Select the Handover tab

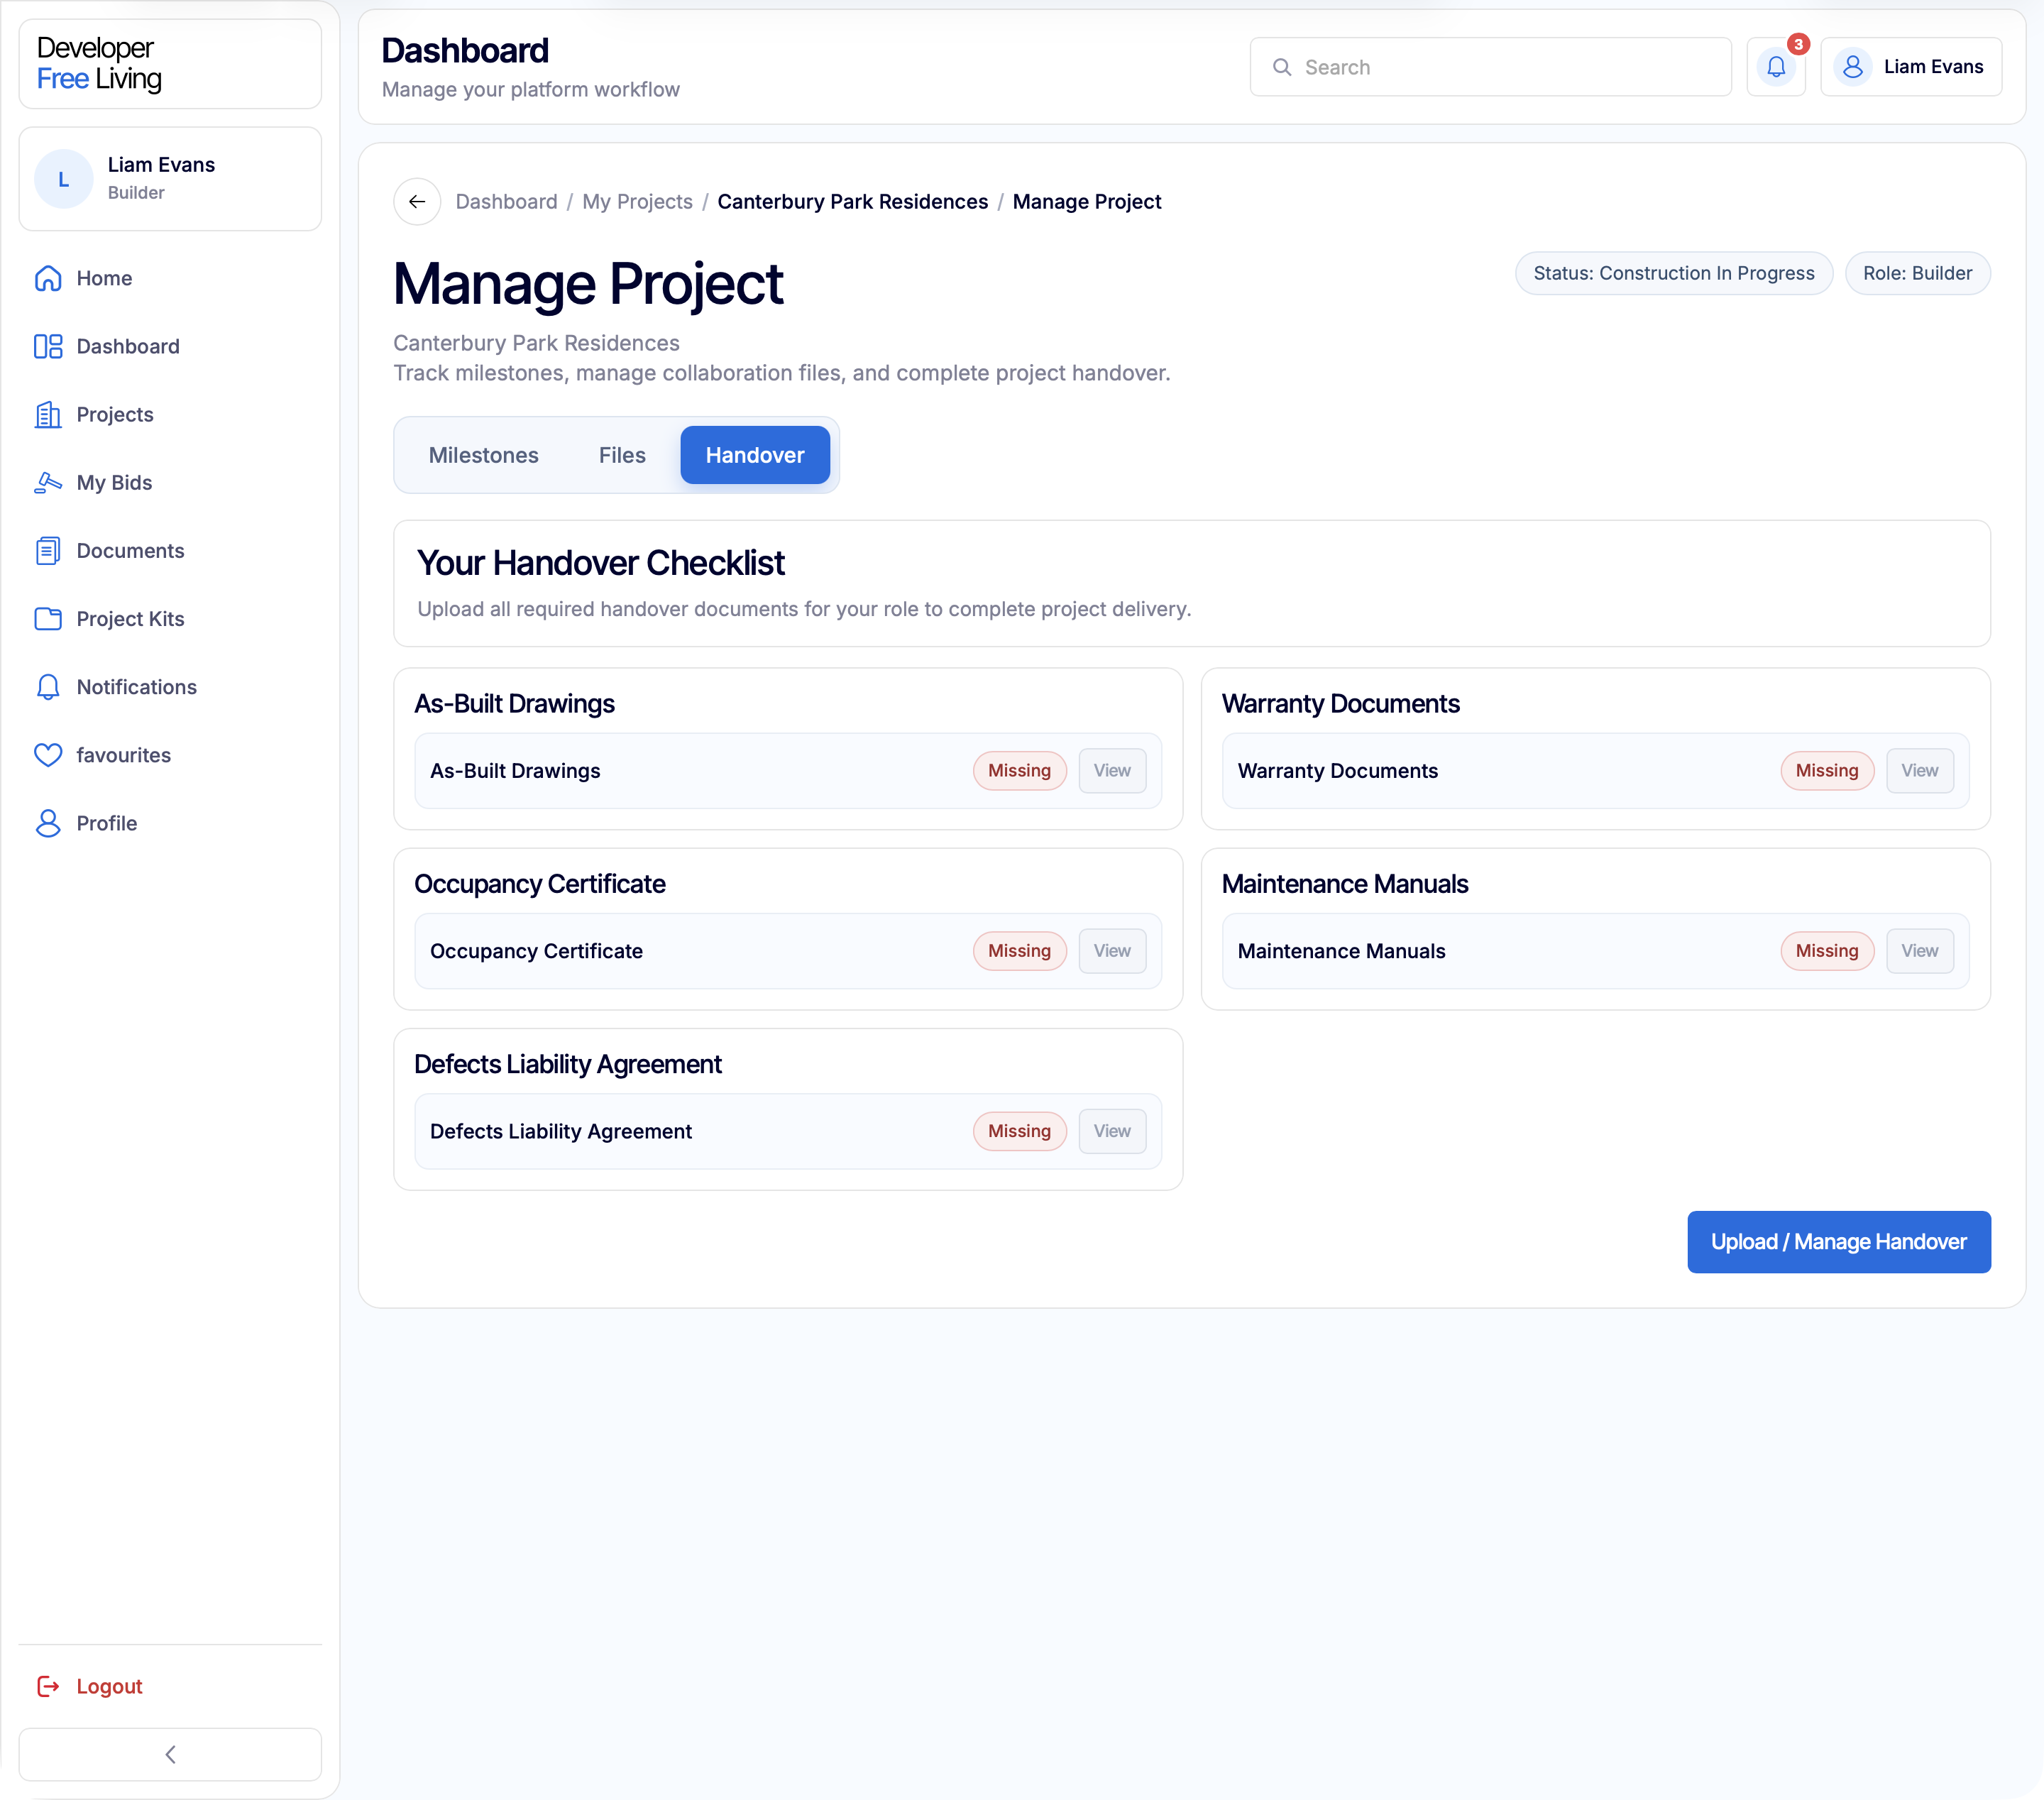(x=755, y=455)
